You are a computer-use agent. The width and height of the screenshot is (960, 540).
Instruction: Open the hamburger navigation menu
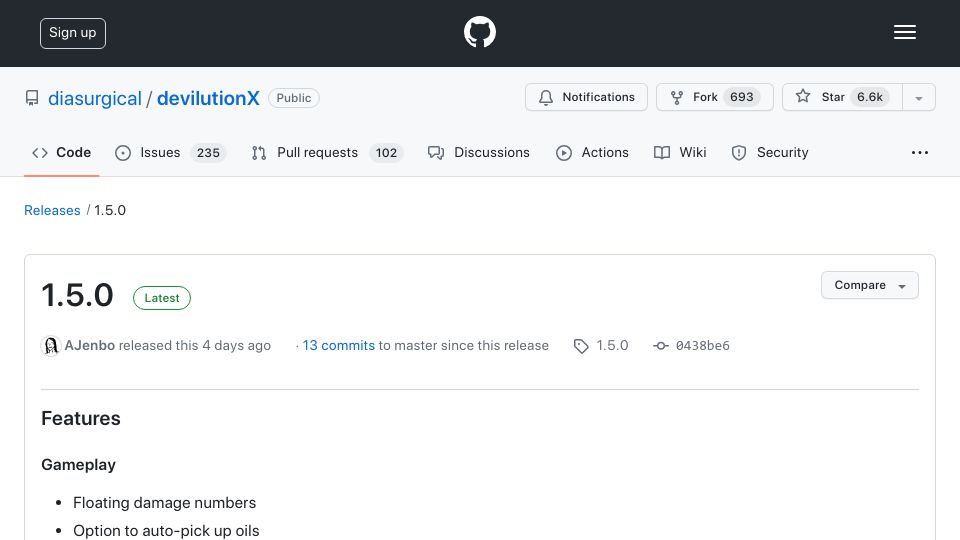[904, 32]
